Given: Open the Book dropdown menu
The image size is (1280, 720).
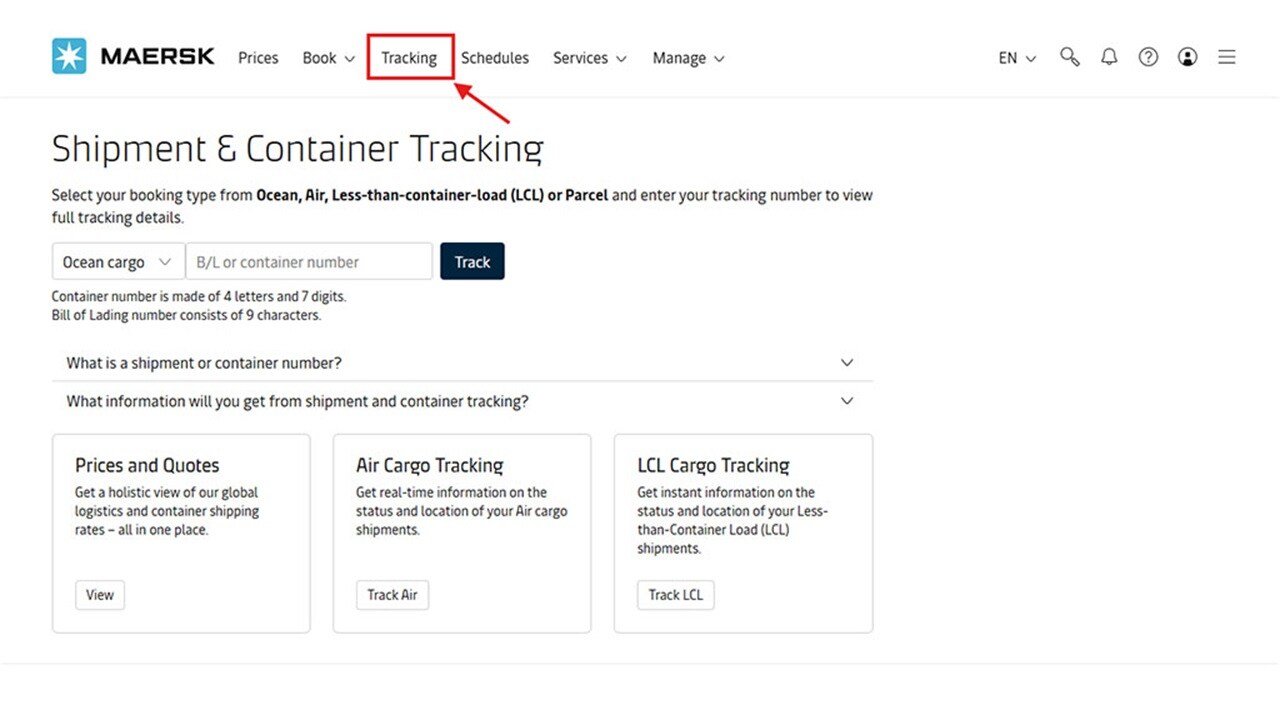Looking at the screenshot, I should pos(327,58).
